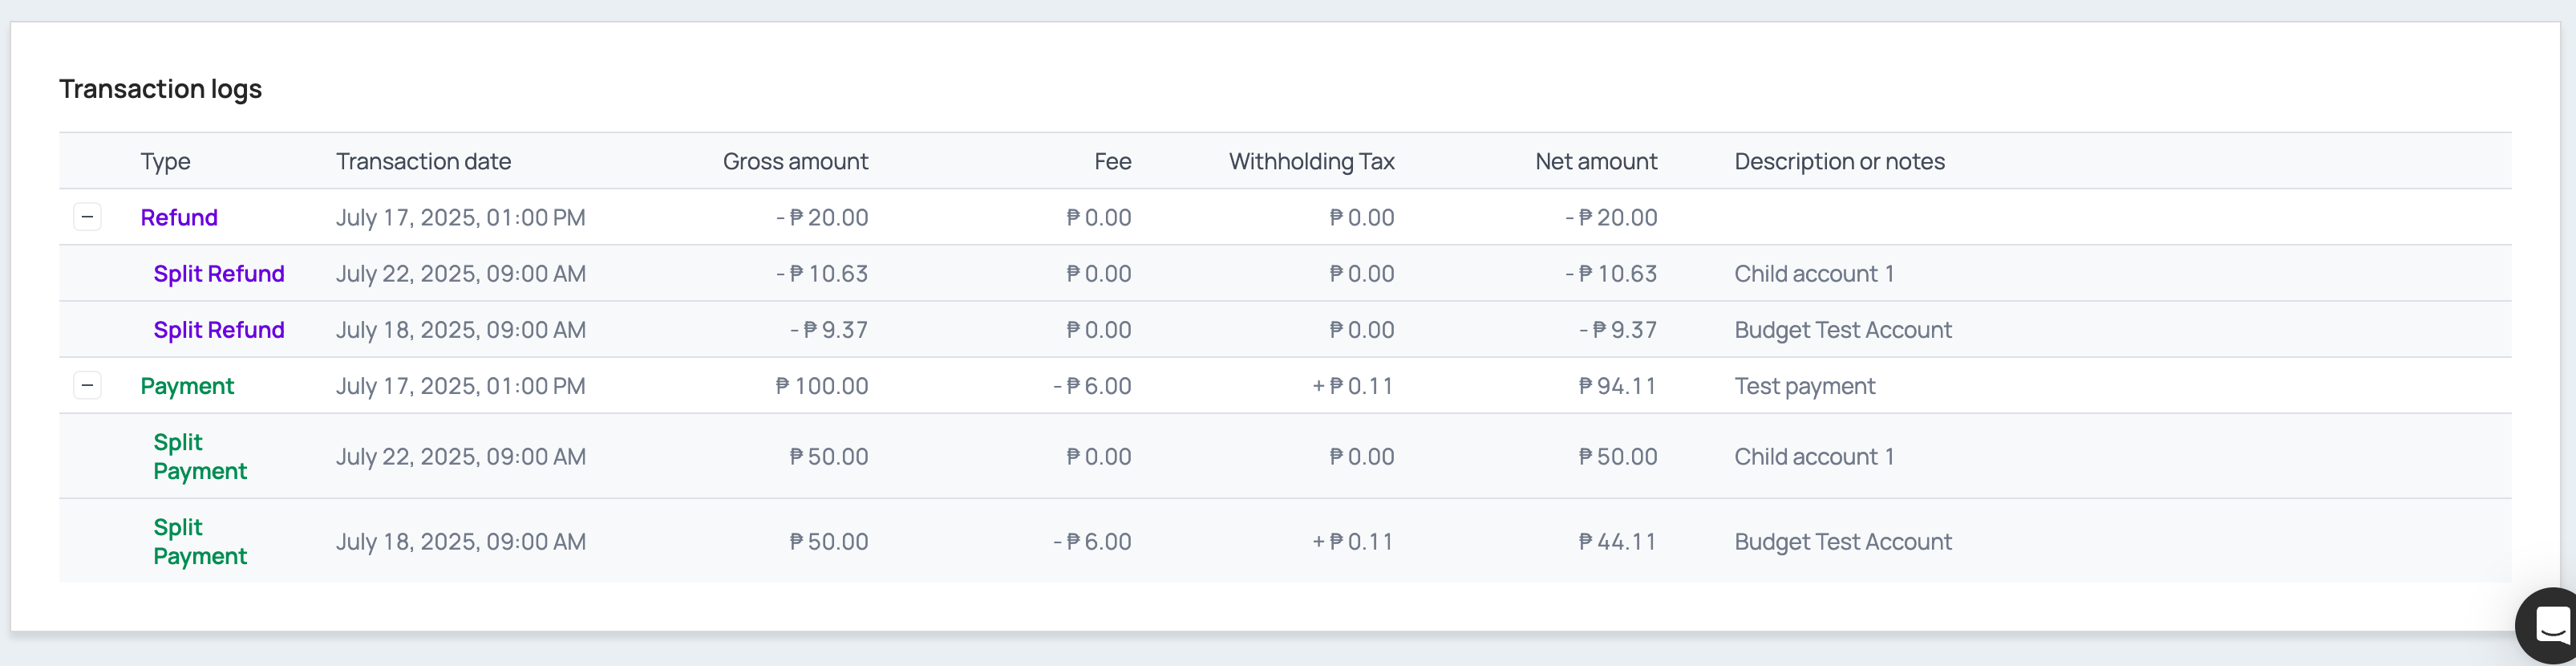The height and width of the screenshot is (666, 2576).
Task: Open the Payment transaction link
Action: tap(187, 386)
